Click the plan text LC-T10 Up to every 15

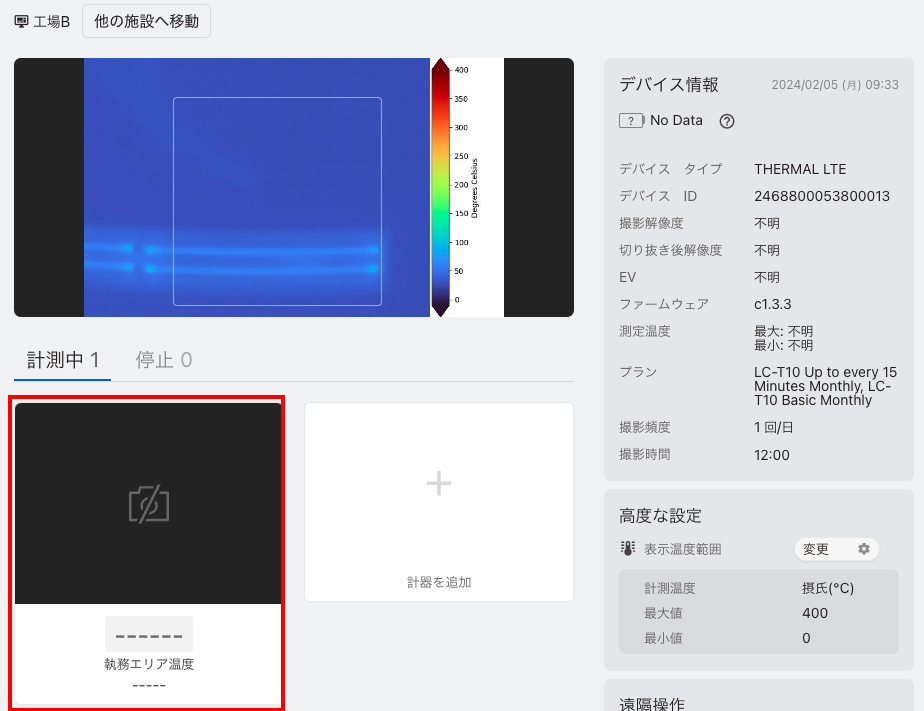tap(825, 372)
